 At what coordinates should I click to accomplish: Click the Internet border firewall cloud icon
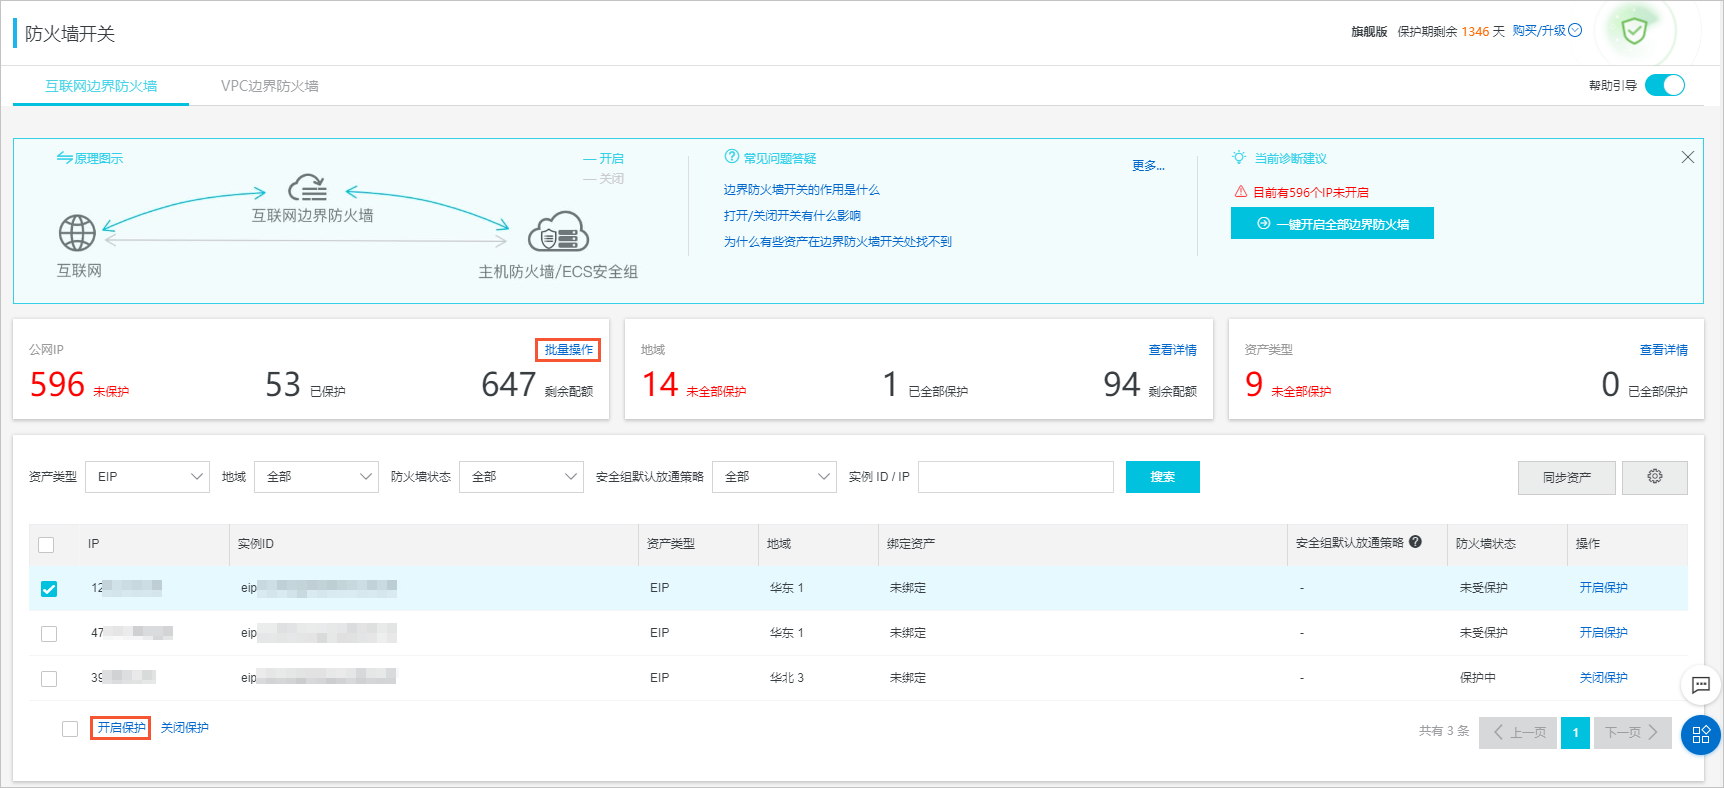pos(308,188)
